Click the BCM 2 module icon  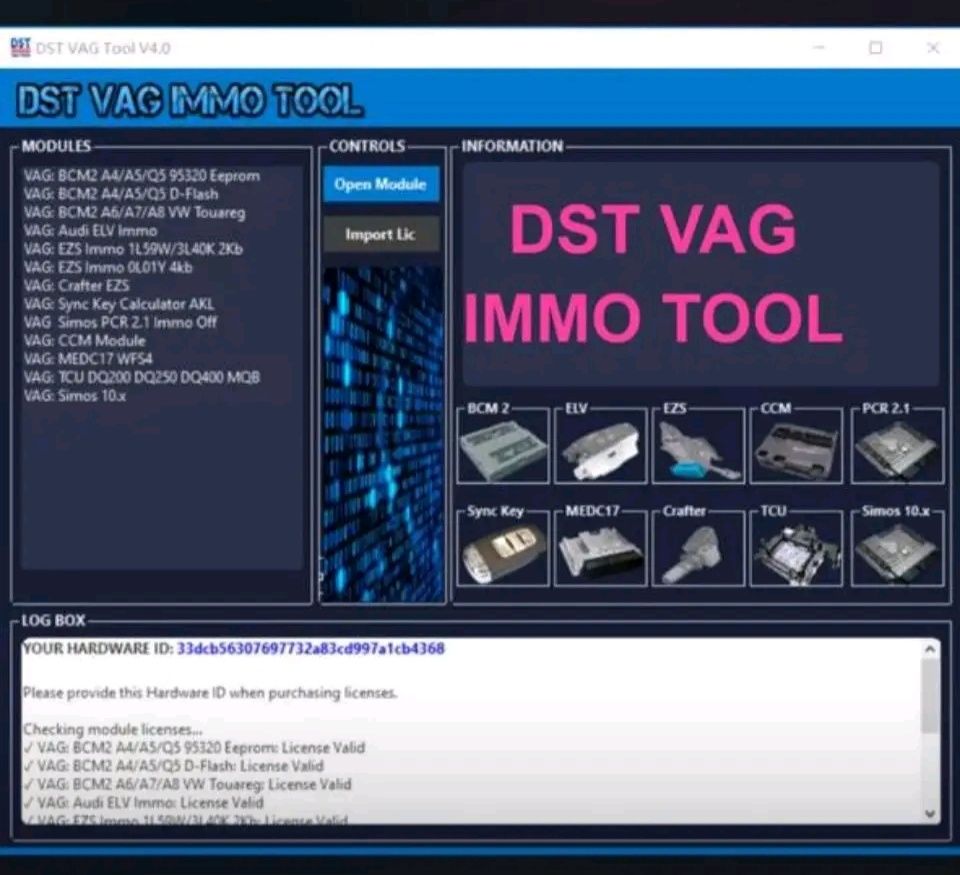pyautogui.click(x=503, y=449)
